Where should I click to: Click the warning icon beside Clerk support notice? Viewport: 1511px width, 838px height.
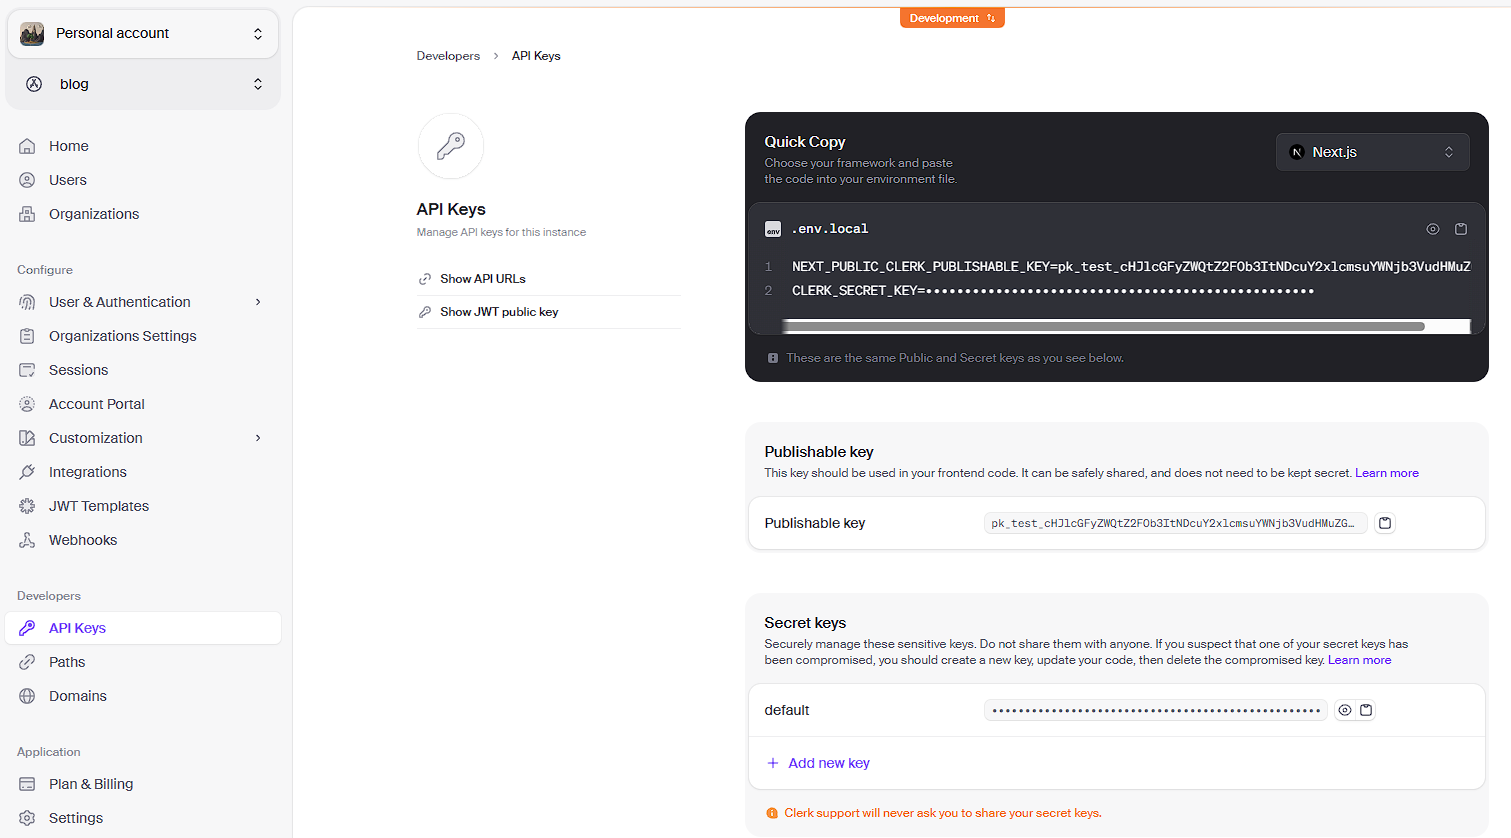pyautogui.click(x=772, y=813)
